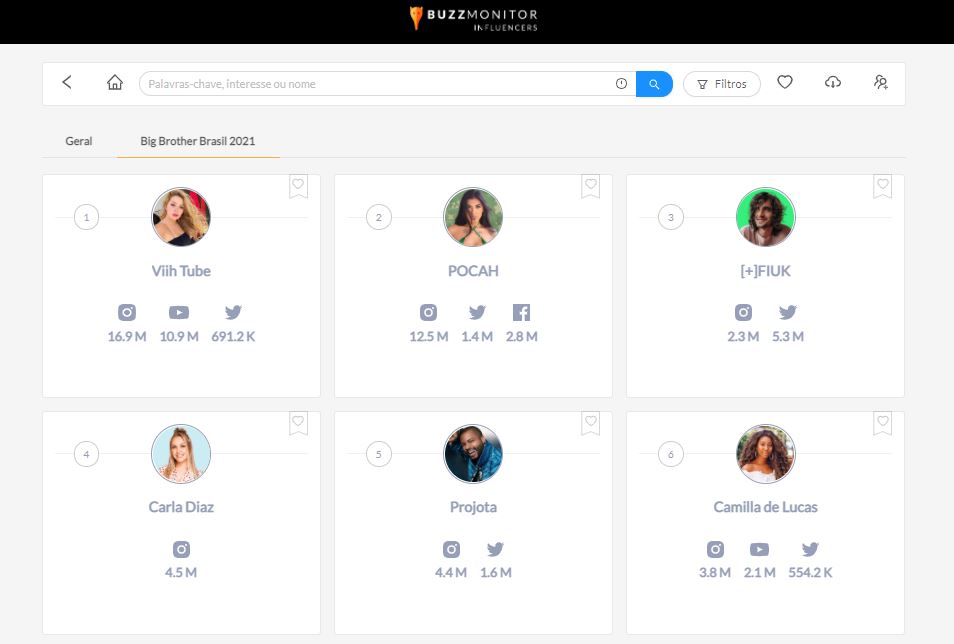Screen dimensions: 954x644
Task: Open the Filtros filter options
Action: coord(722,84)
